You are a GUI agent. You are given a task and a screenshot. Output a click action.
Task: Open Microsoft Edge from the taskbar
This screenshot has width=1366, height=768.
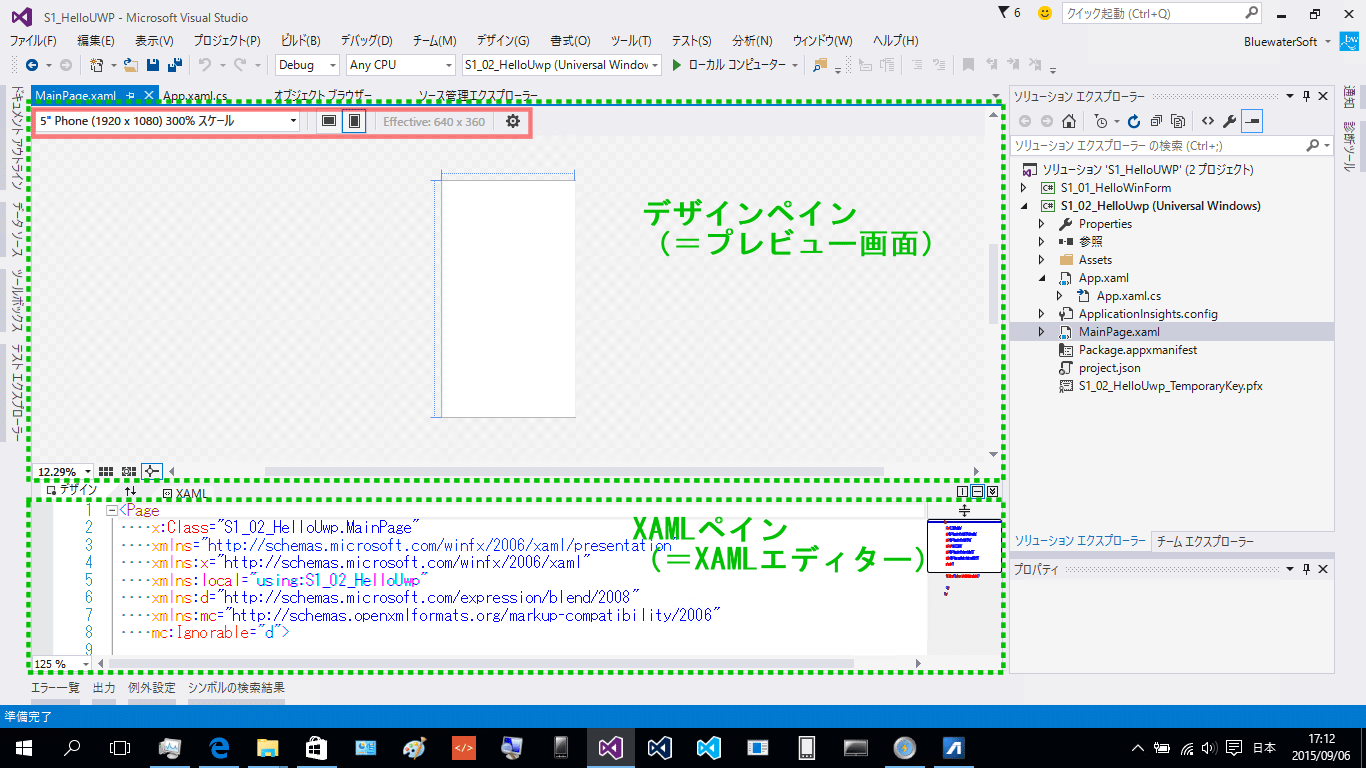219,747
